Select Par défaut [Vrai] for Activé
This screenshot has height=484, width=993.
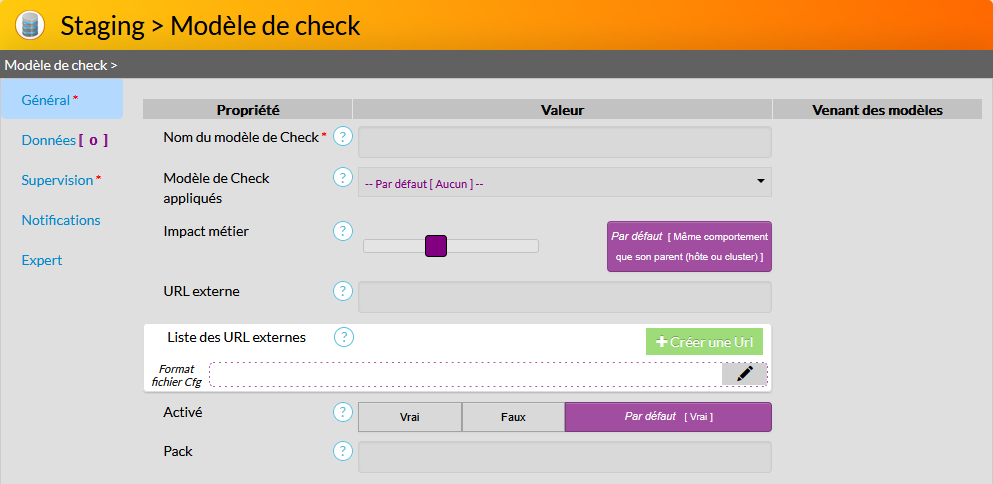(x=668, y=417)
